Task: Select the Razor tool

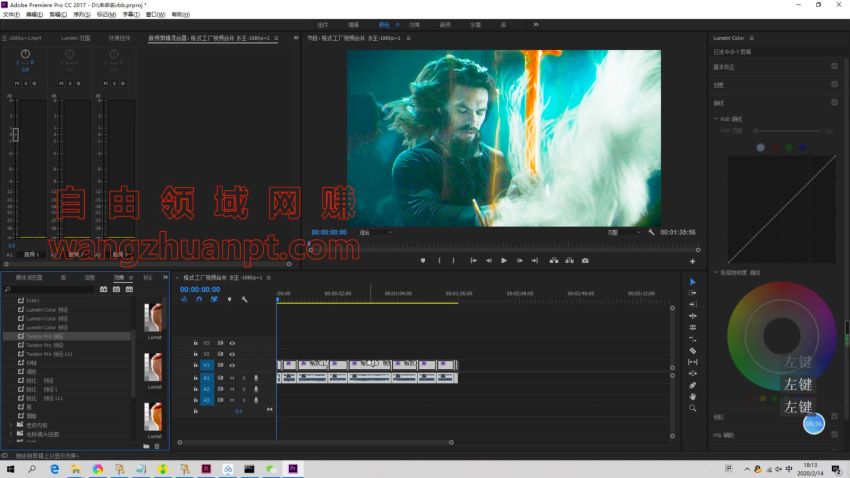Action: pyautogui.click(x=692, y=351)
